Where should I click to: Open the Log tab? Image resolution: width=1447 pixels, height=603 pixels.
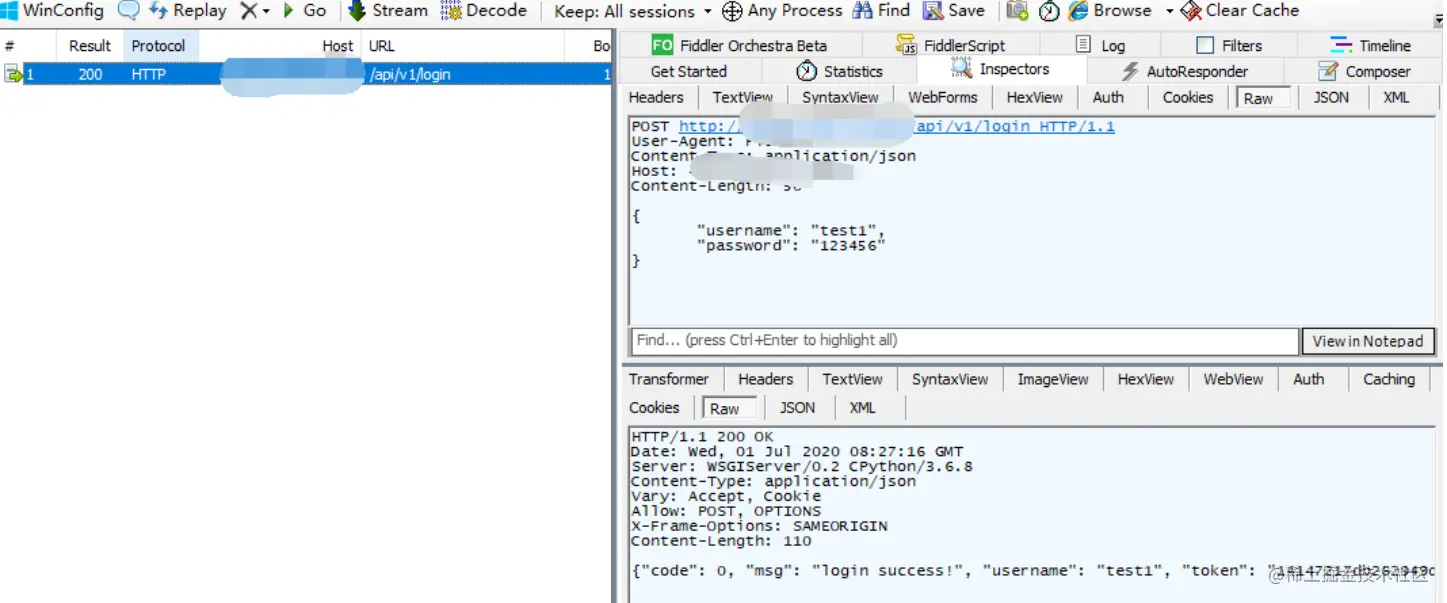tap(1100, 45)
